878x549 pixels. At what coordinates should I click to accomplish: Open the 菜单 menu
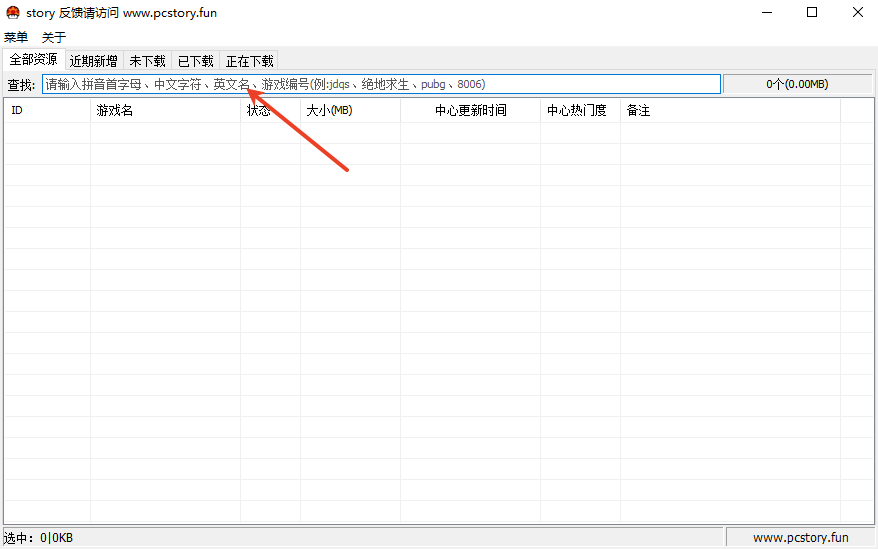[x=16, y=38]
